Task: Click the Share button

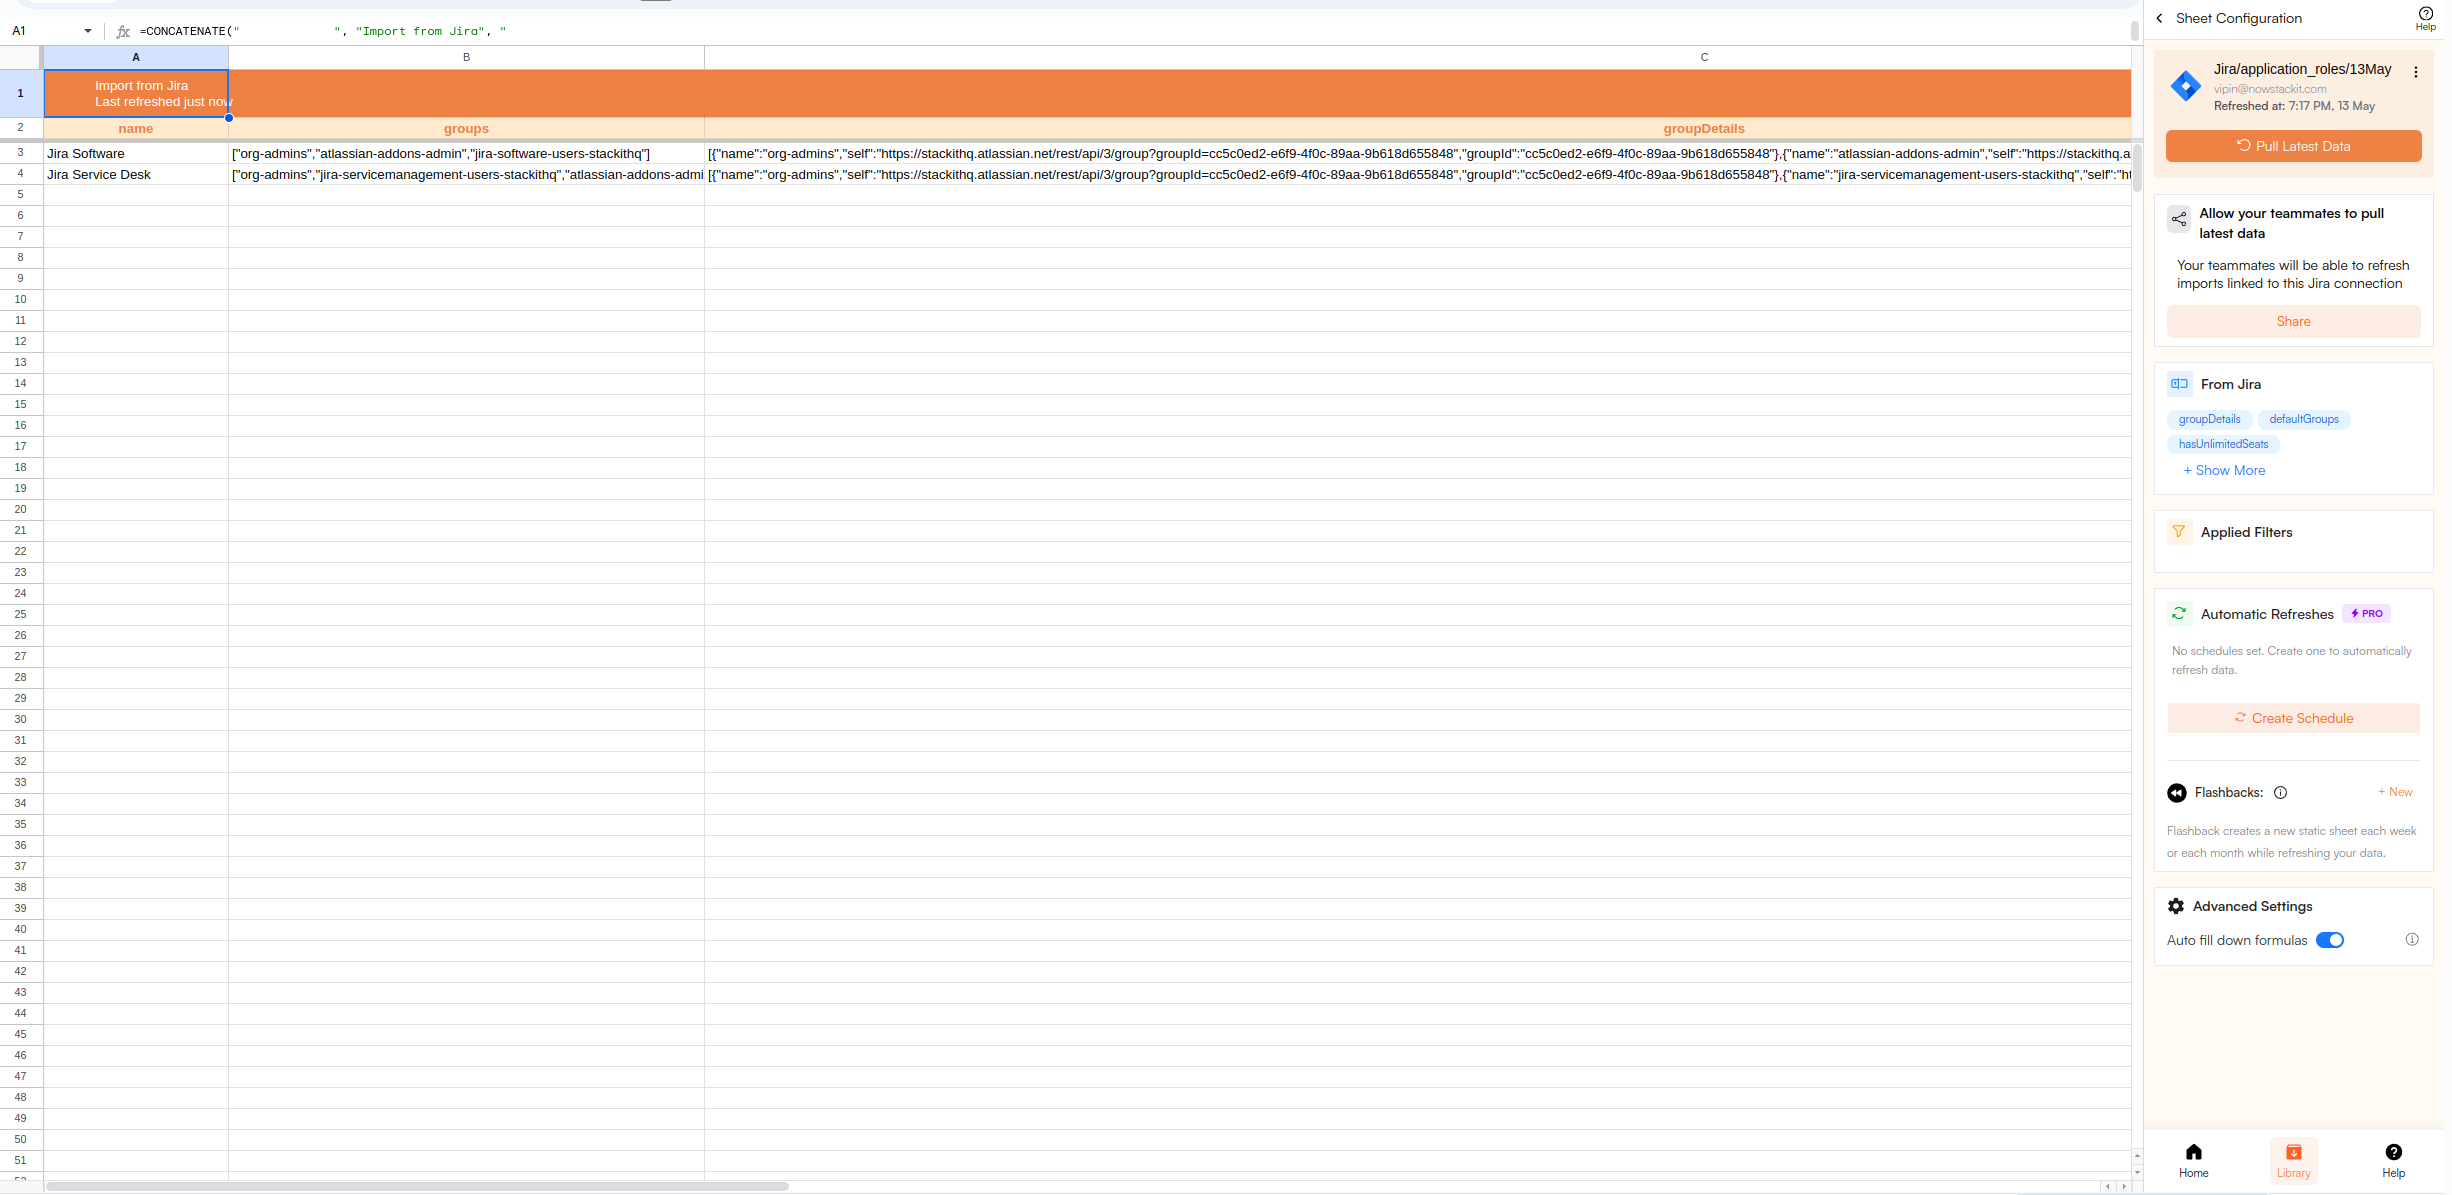Action: point(2293,321)
